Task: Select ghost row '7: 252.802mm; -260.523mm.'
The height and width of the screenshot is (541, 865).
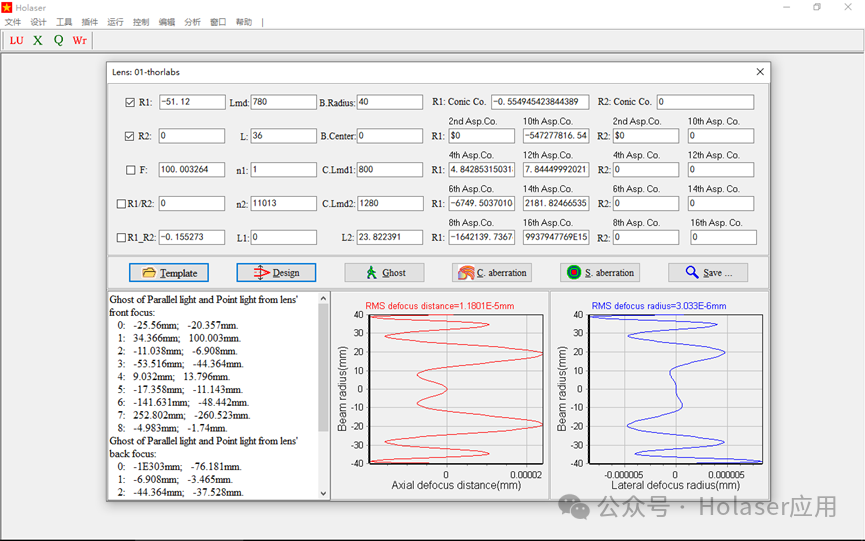Action: [x=184, y=415]
